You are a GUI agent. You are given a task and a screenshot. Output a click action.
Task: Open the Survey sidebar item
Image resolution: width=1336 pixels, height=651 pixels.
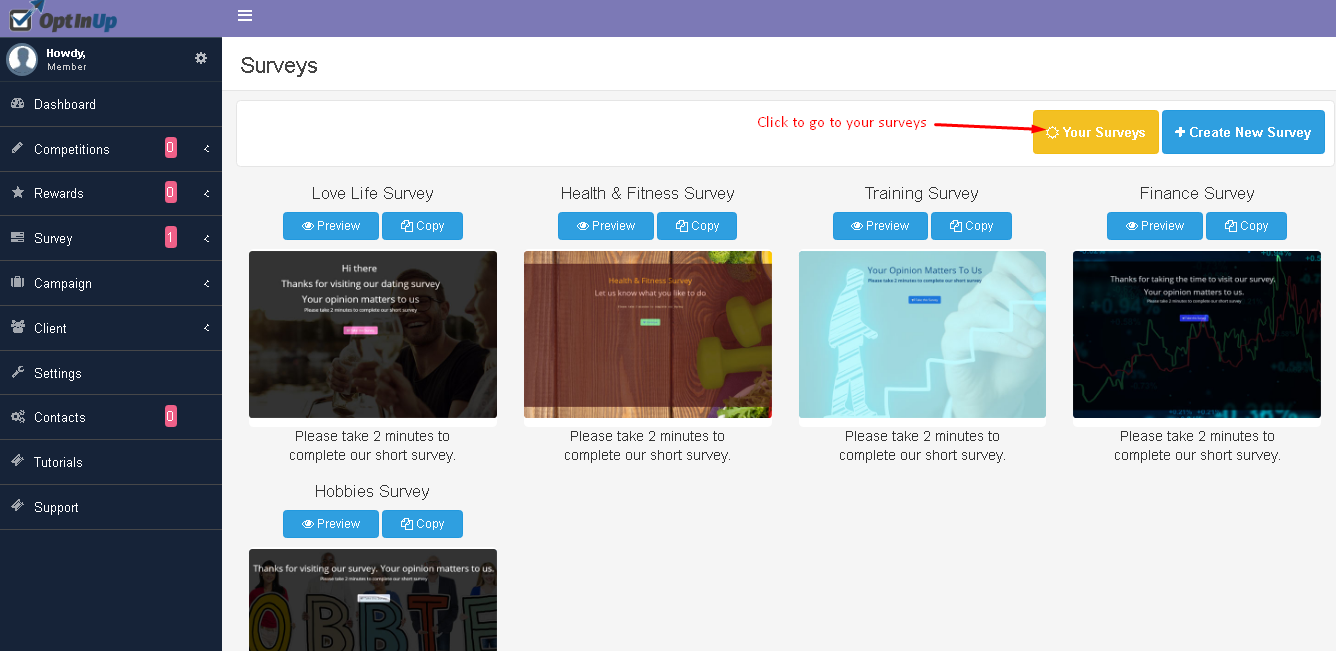coord(111,238)
